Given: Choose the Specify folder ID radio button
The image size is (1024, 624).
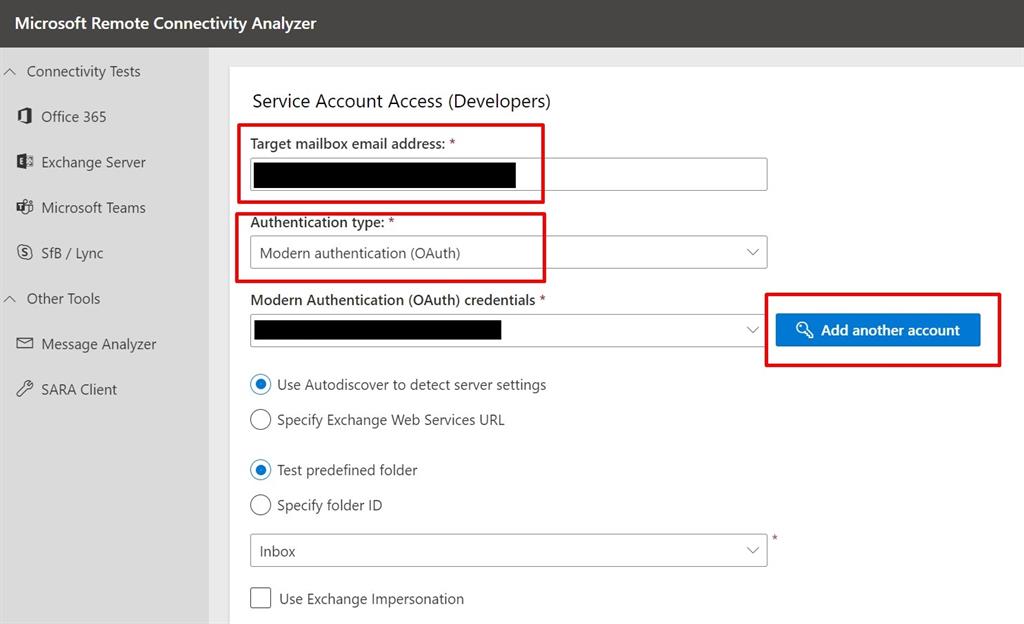Looking at the screenshot, I should click(260, 505).
